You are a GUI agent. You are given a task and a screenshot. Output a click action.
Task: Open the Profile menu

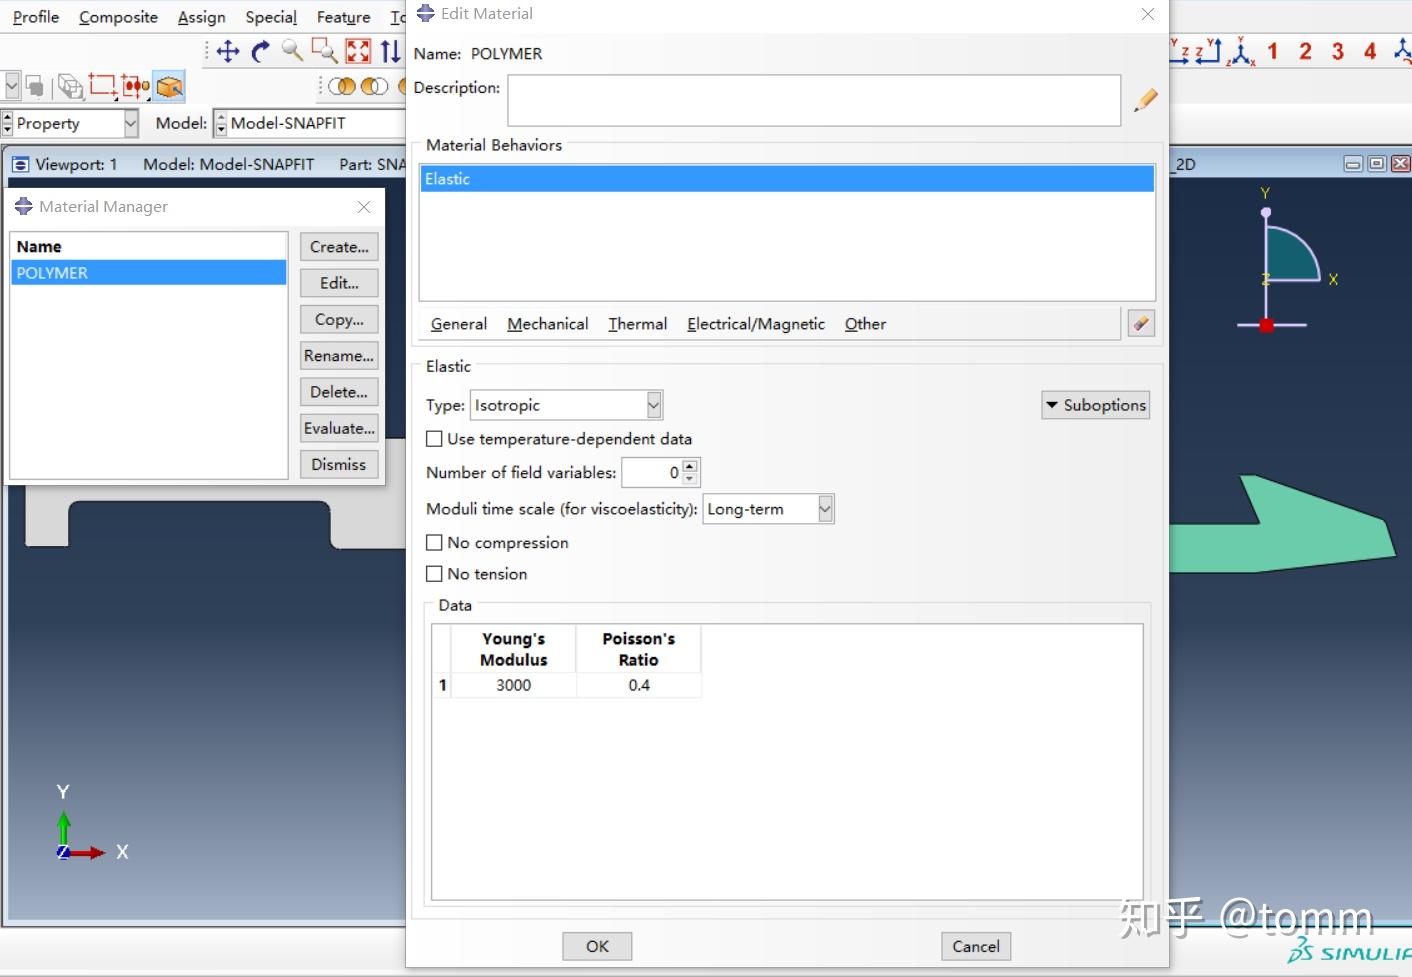pyautogui.click(x=36, y=17)
